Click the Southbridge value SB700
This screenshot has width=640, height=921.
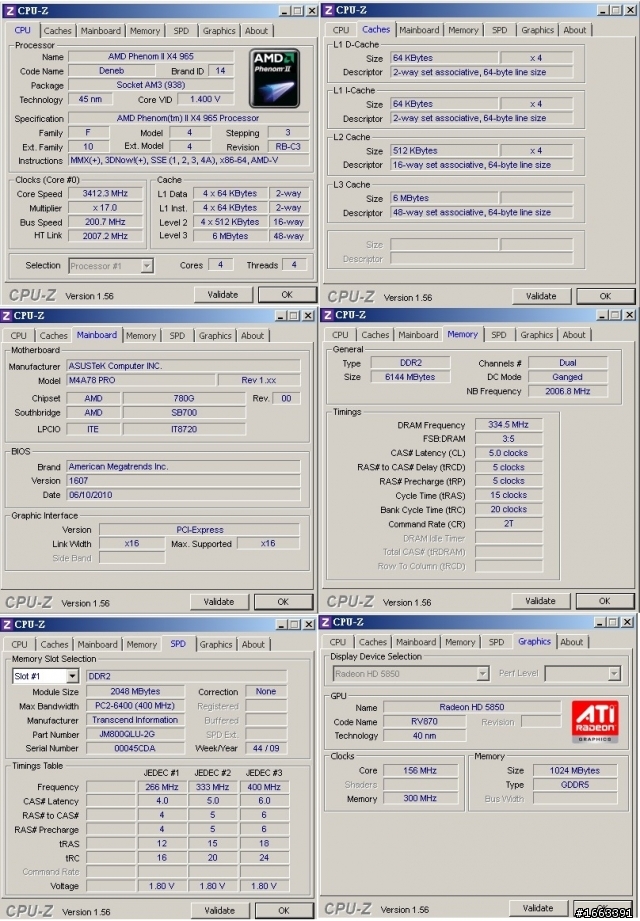tap(184, 412)
